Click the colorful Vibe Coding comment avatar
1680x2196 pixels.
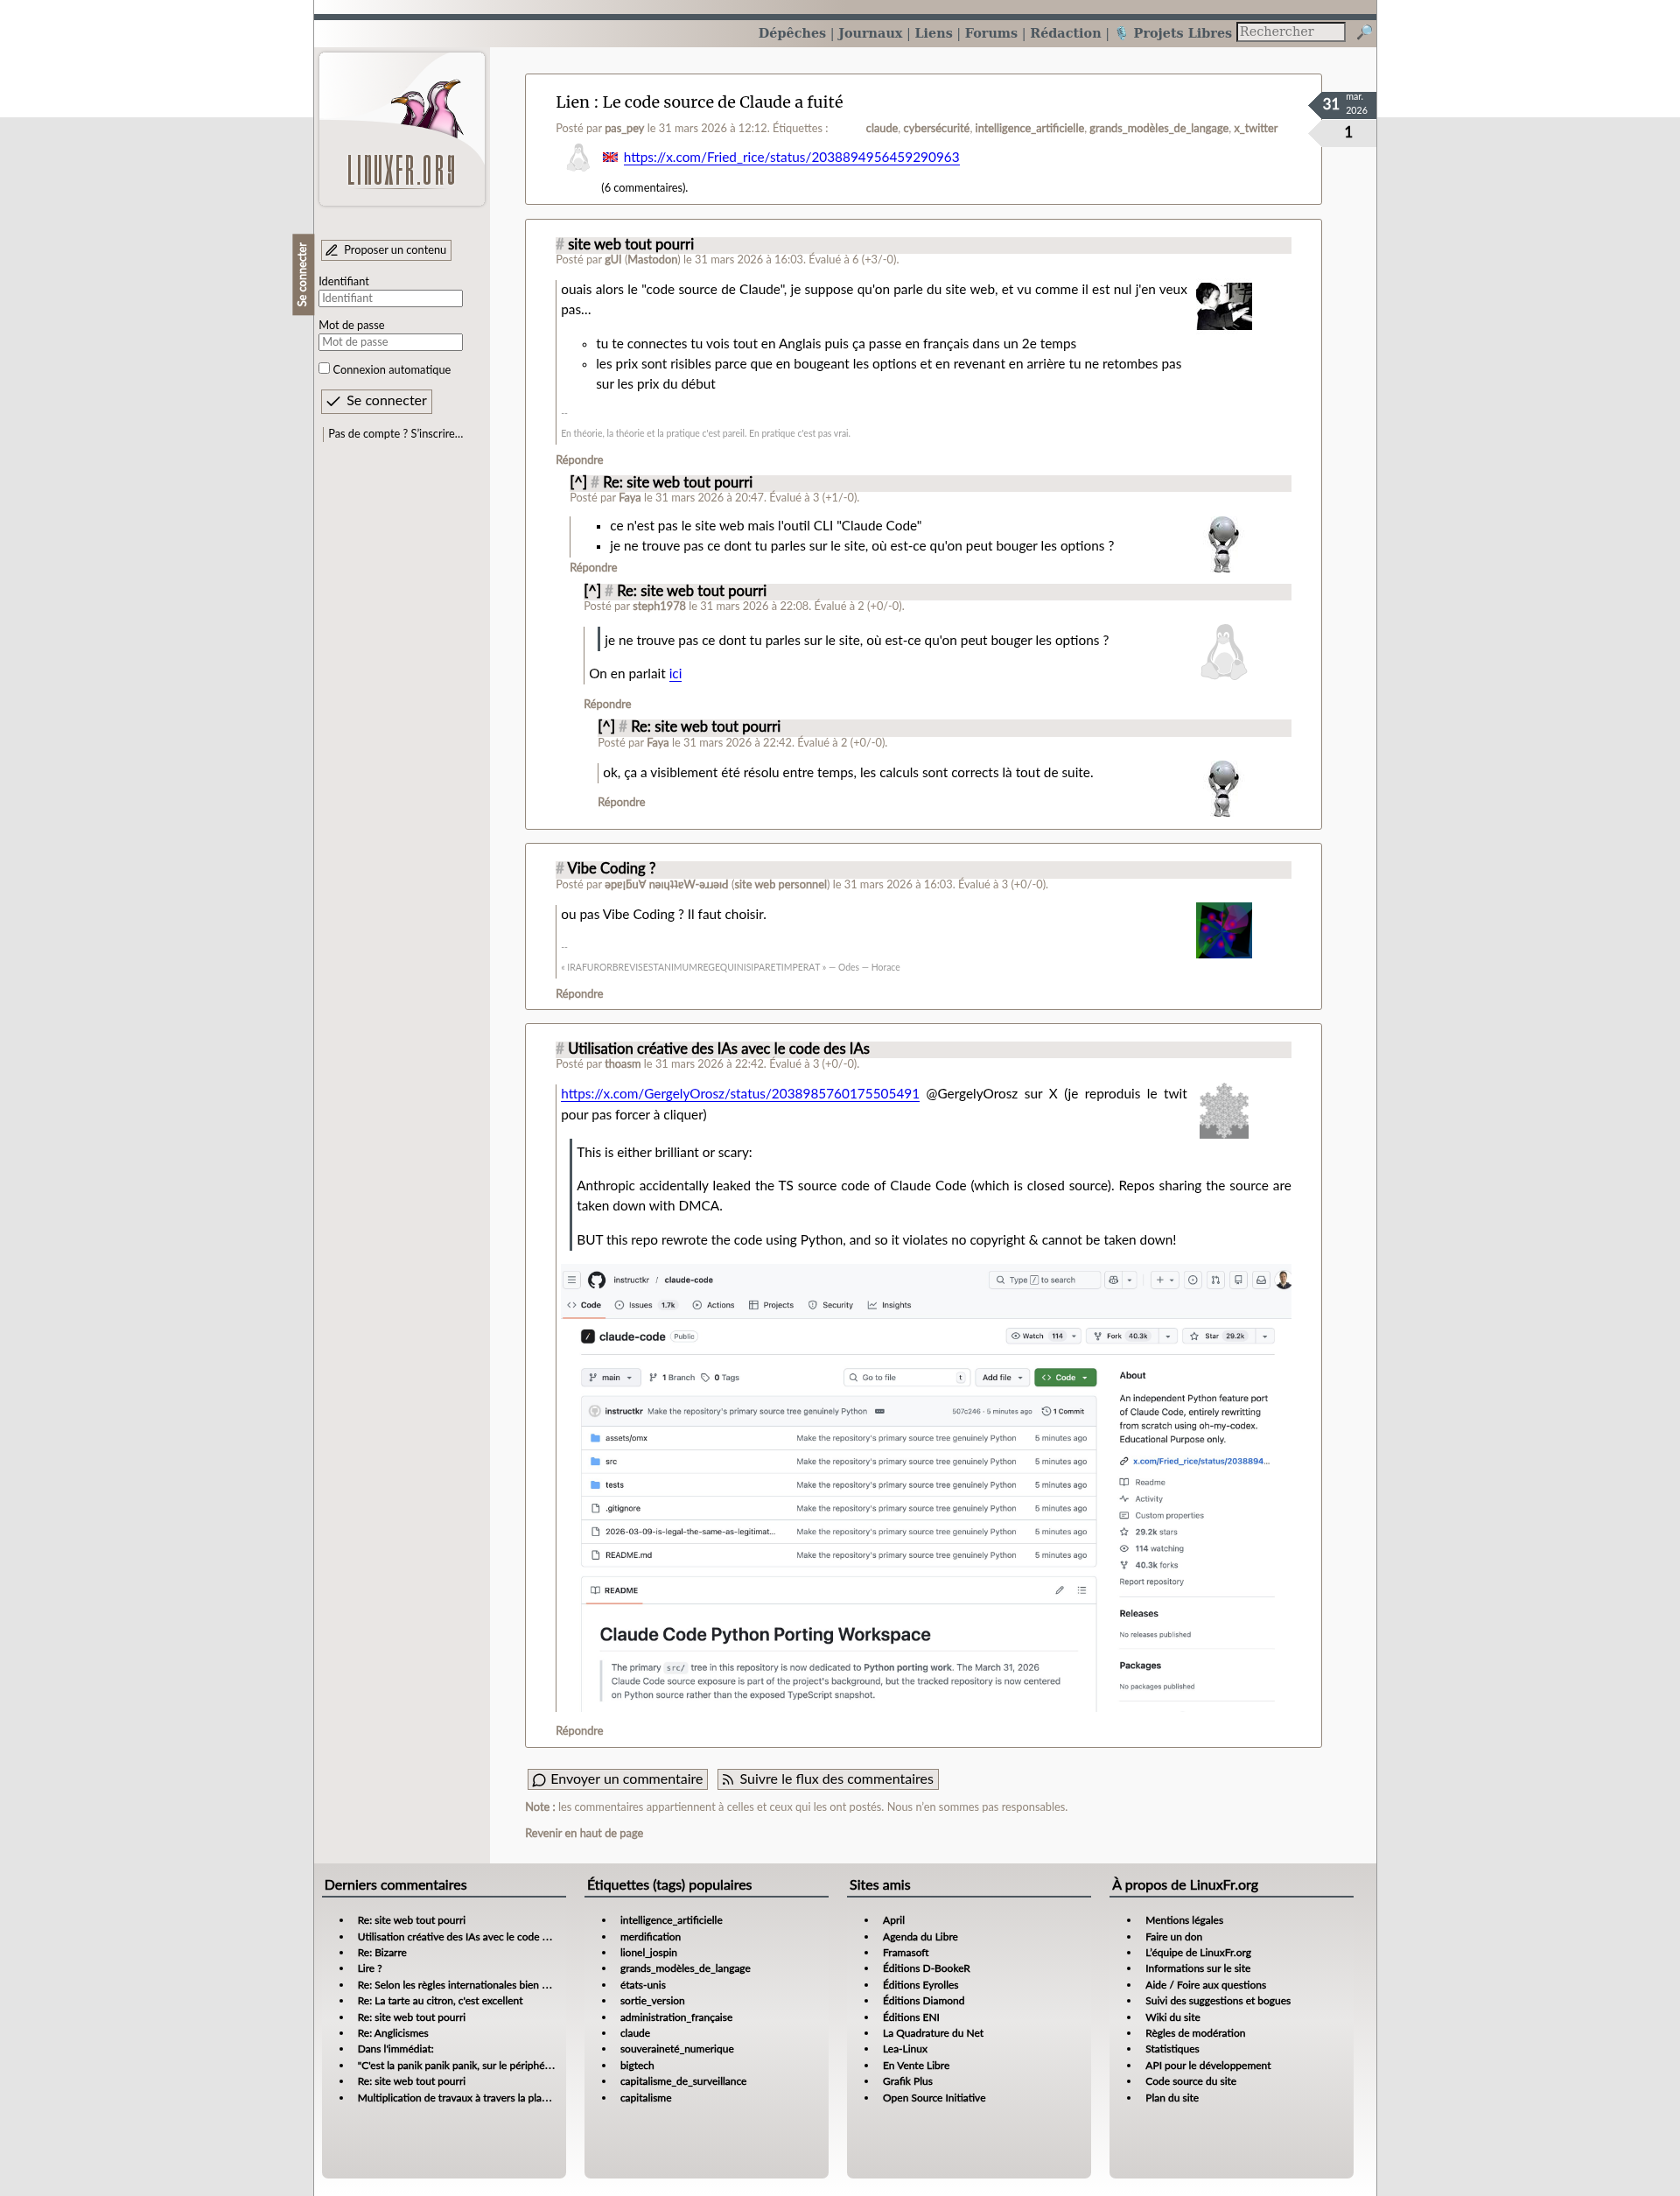(x=1223, y=930)
